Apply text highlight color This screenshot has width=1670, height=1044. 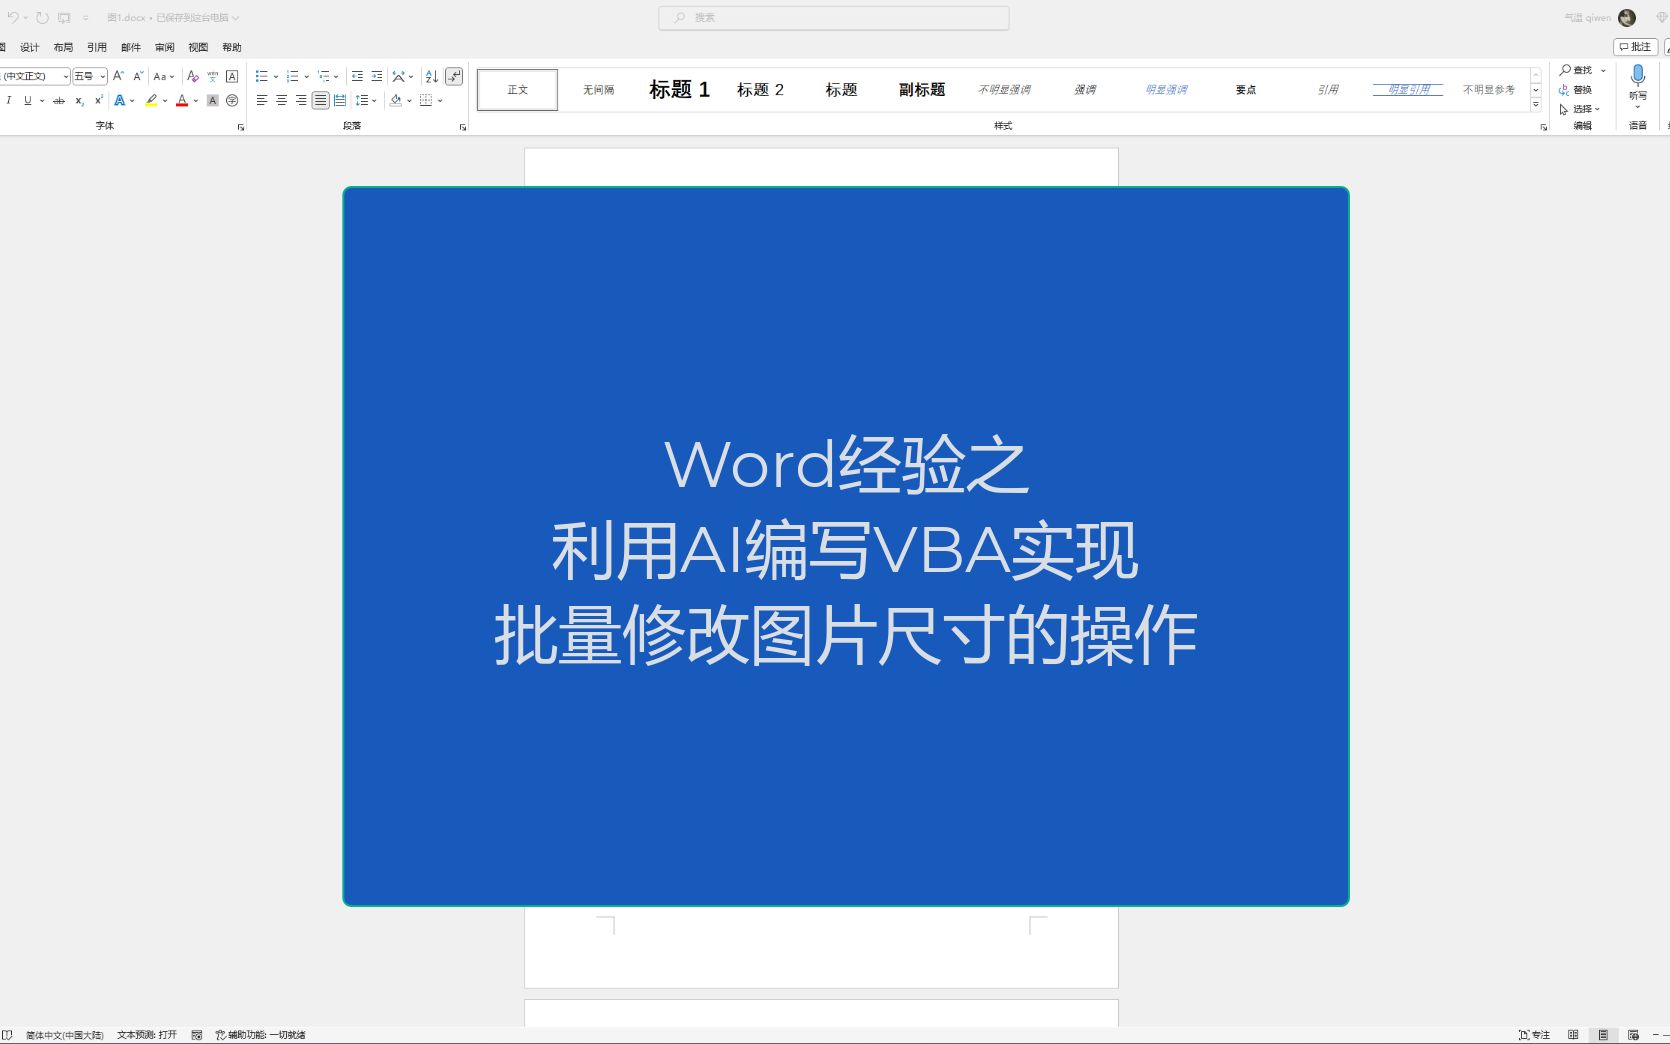click(151, 101)
